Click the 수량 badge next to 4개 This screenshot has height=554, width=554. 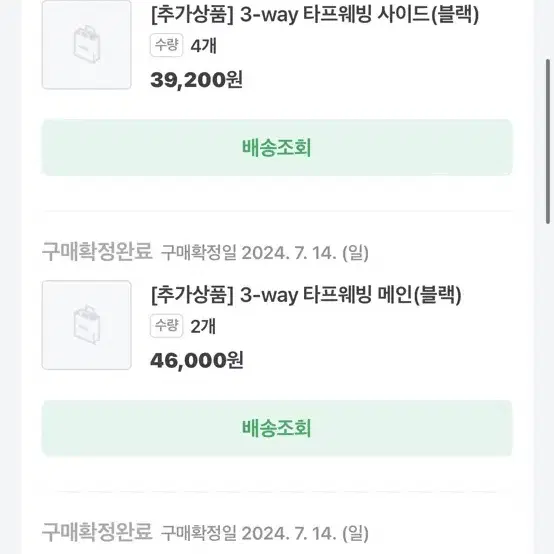166,45
